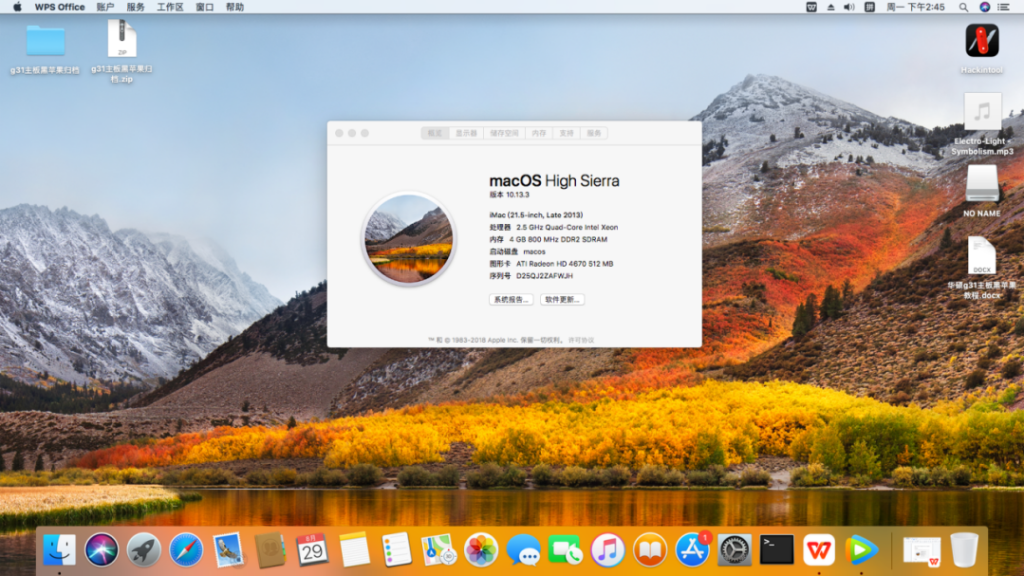Screen dimensions: 1024x576
Task: Switch to the 显示器 tab
Action: click(466, 133)
